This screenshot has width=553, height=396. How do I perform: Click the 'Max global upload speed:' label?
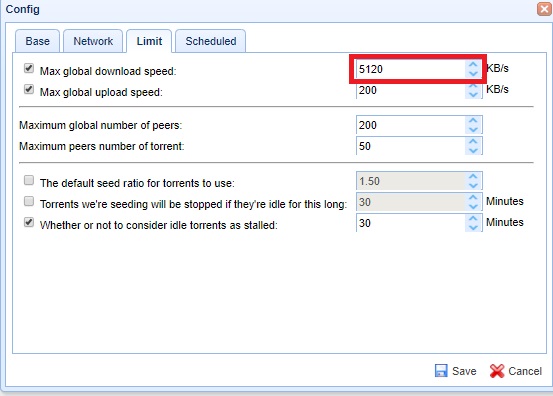coord(101,92)
